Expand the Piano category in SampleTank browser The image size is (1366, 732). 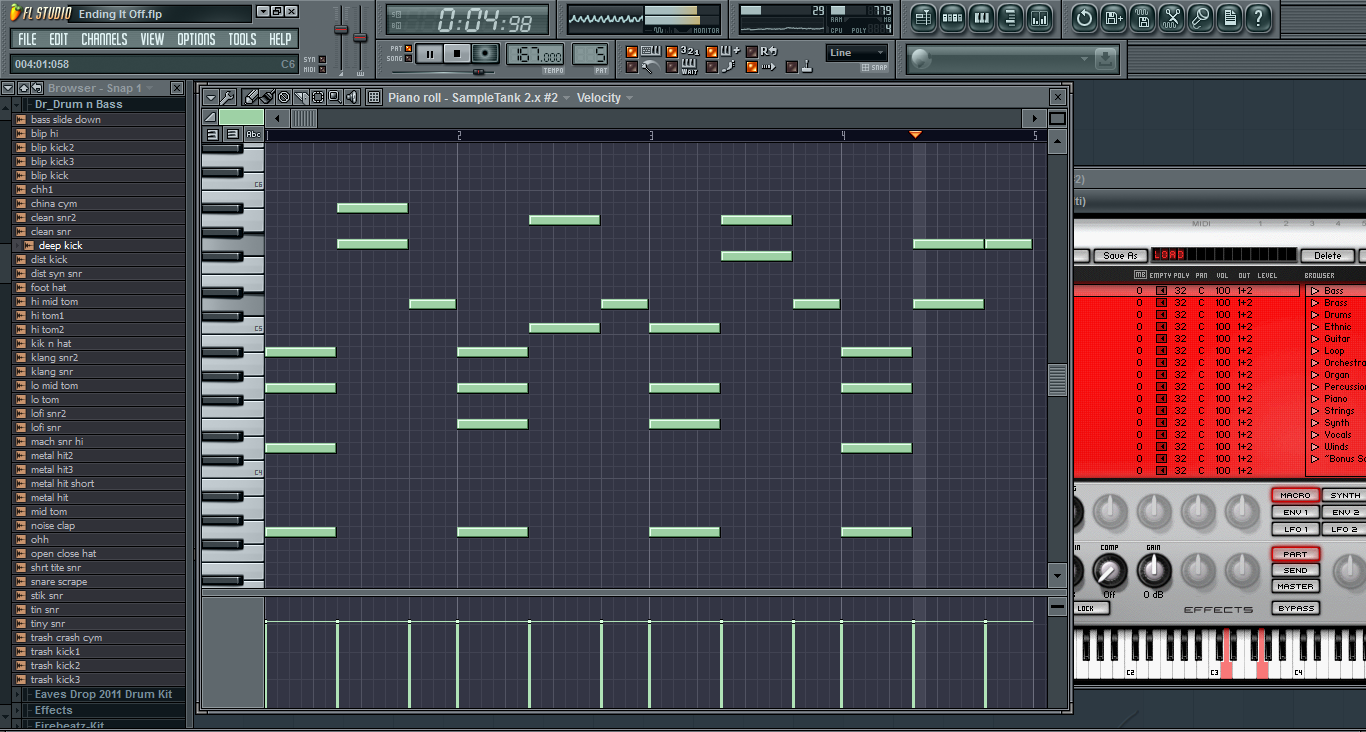[x=1315, y=399]
